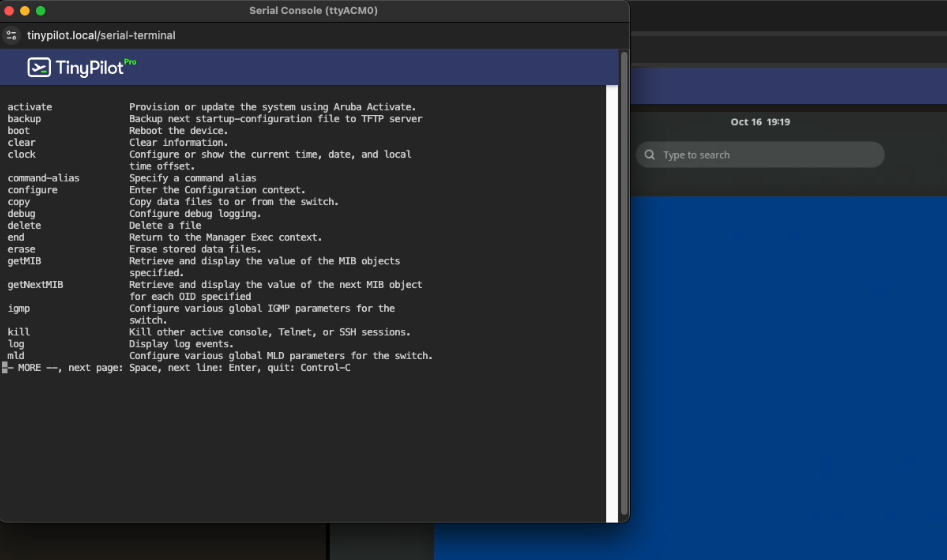Screen dimensions: 947x560
Task: Open the Oct 16 19:19 clock menu
Action: 760,122
